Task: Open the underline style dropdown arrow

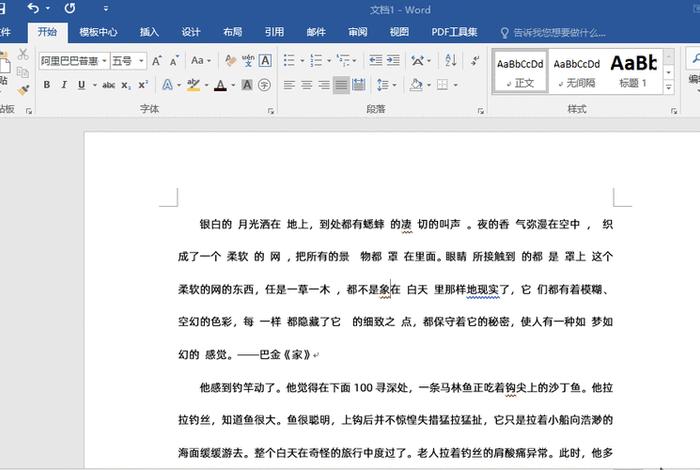Action: 95,85
